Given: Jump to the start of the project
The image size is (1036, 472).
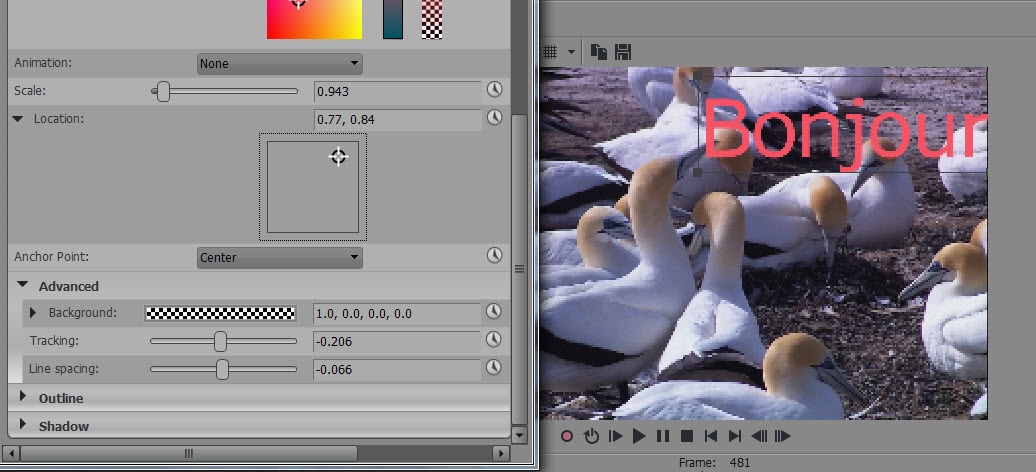Looking at the screenshot, I should click(x=711, y=437).
